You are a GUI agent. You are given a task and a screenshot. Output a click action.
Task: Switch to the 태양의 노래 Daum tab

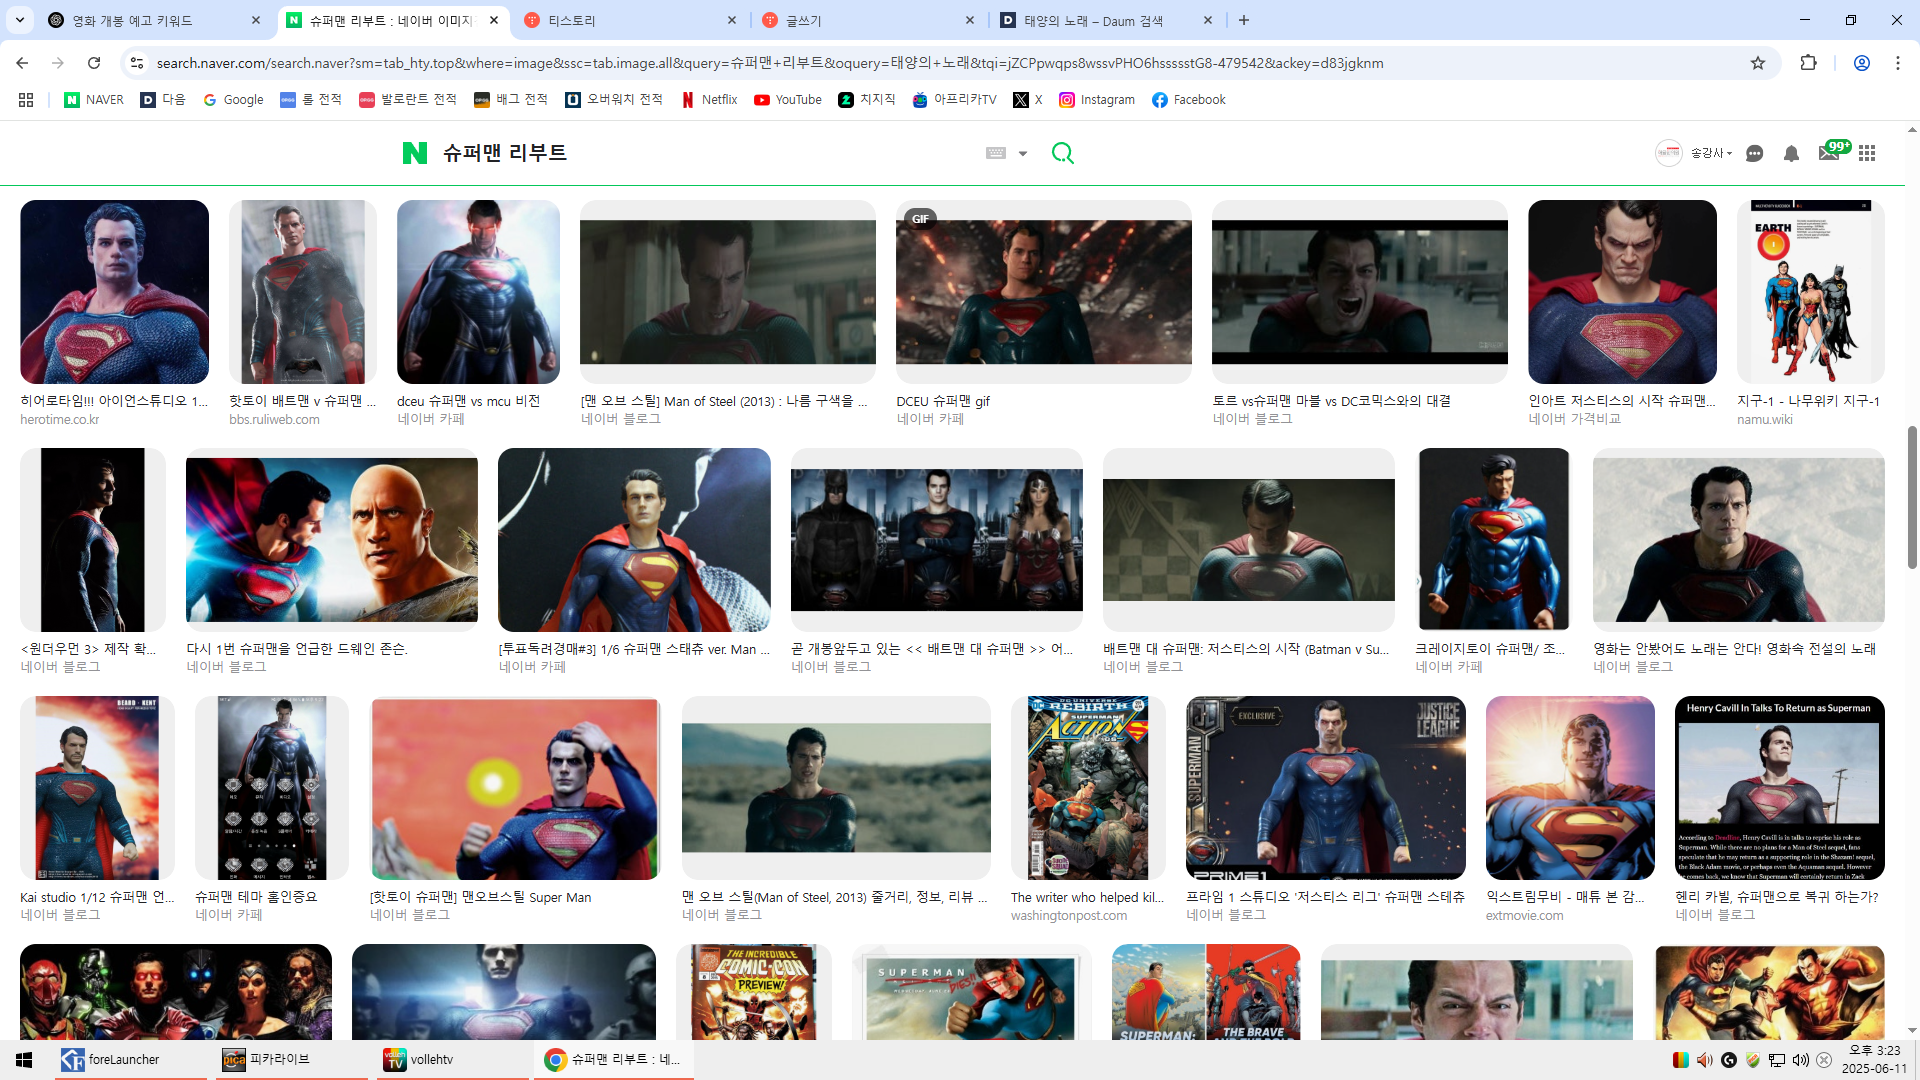pyautogui.click(x=1092, y=20)
